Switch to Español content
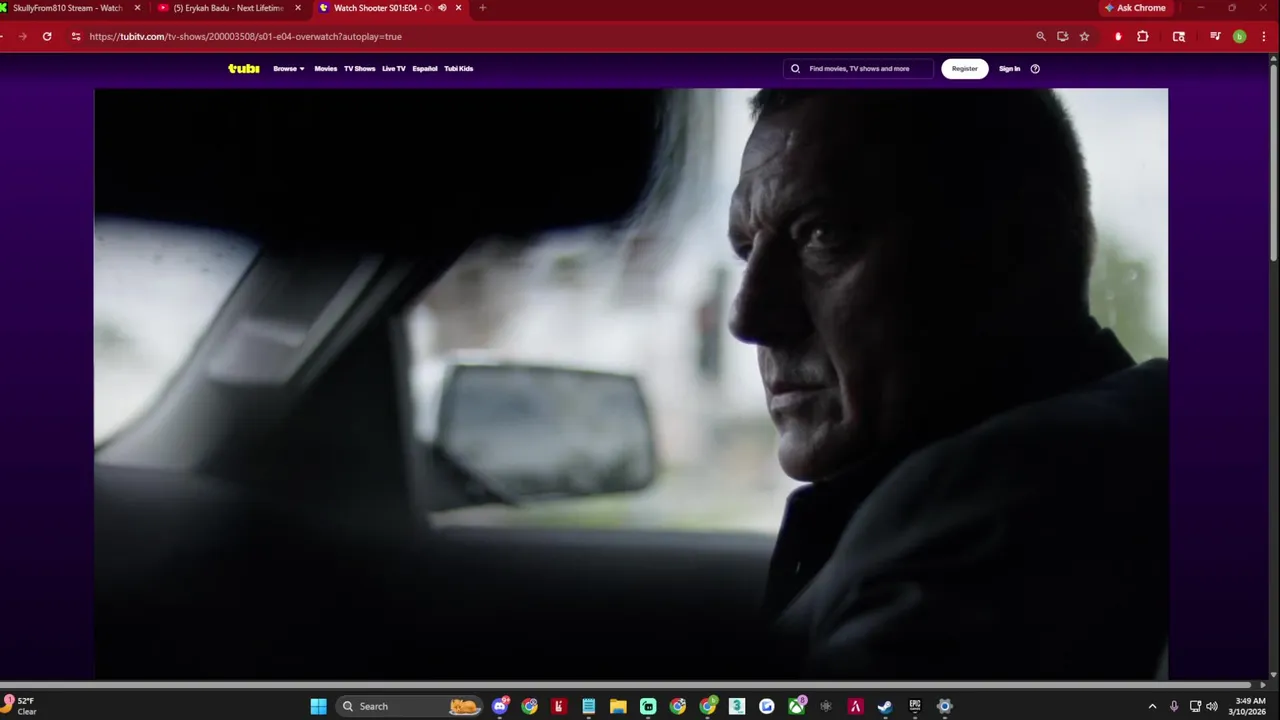 tap(425, 69)
